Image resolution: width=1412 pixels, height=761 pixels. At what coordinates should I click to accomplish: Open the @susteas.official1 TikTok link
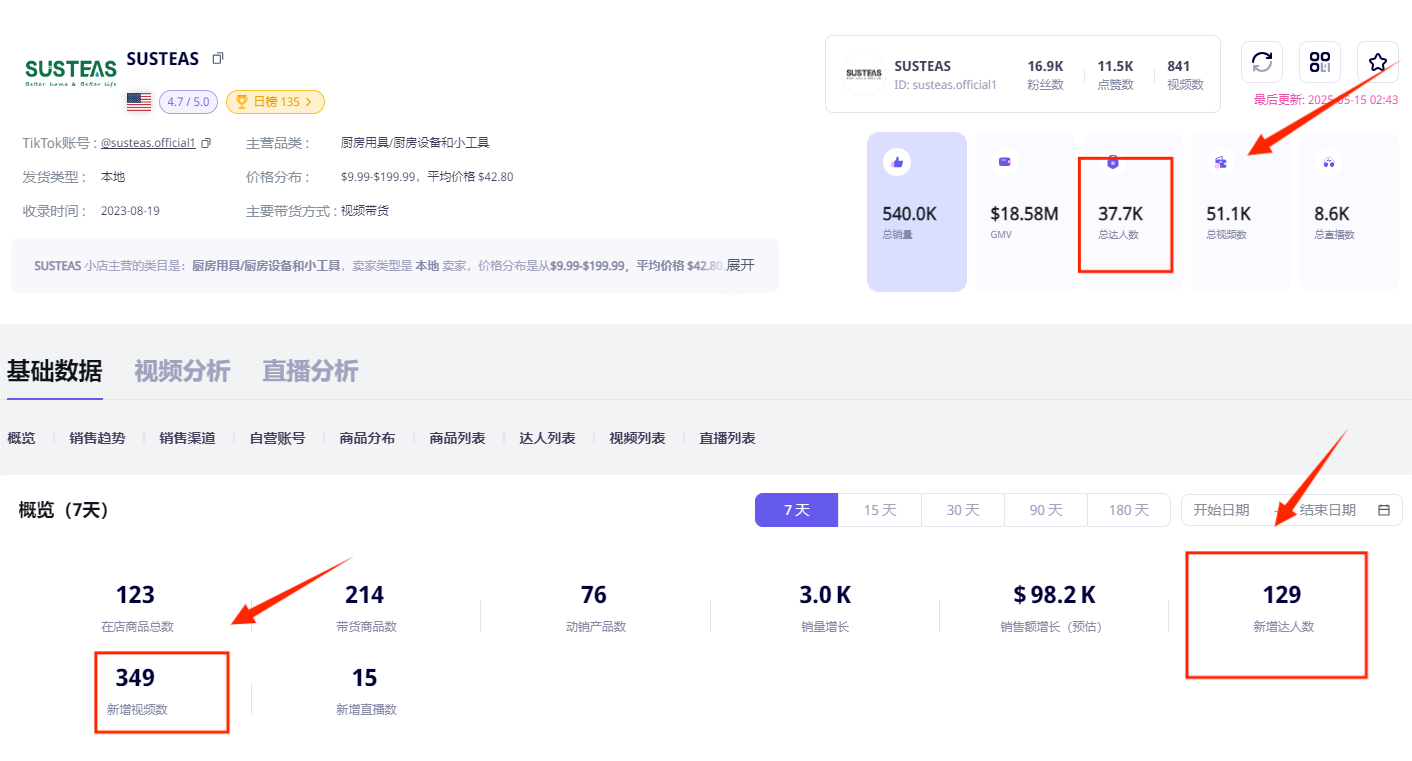(x=148, y=143)
